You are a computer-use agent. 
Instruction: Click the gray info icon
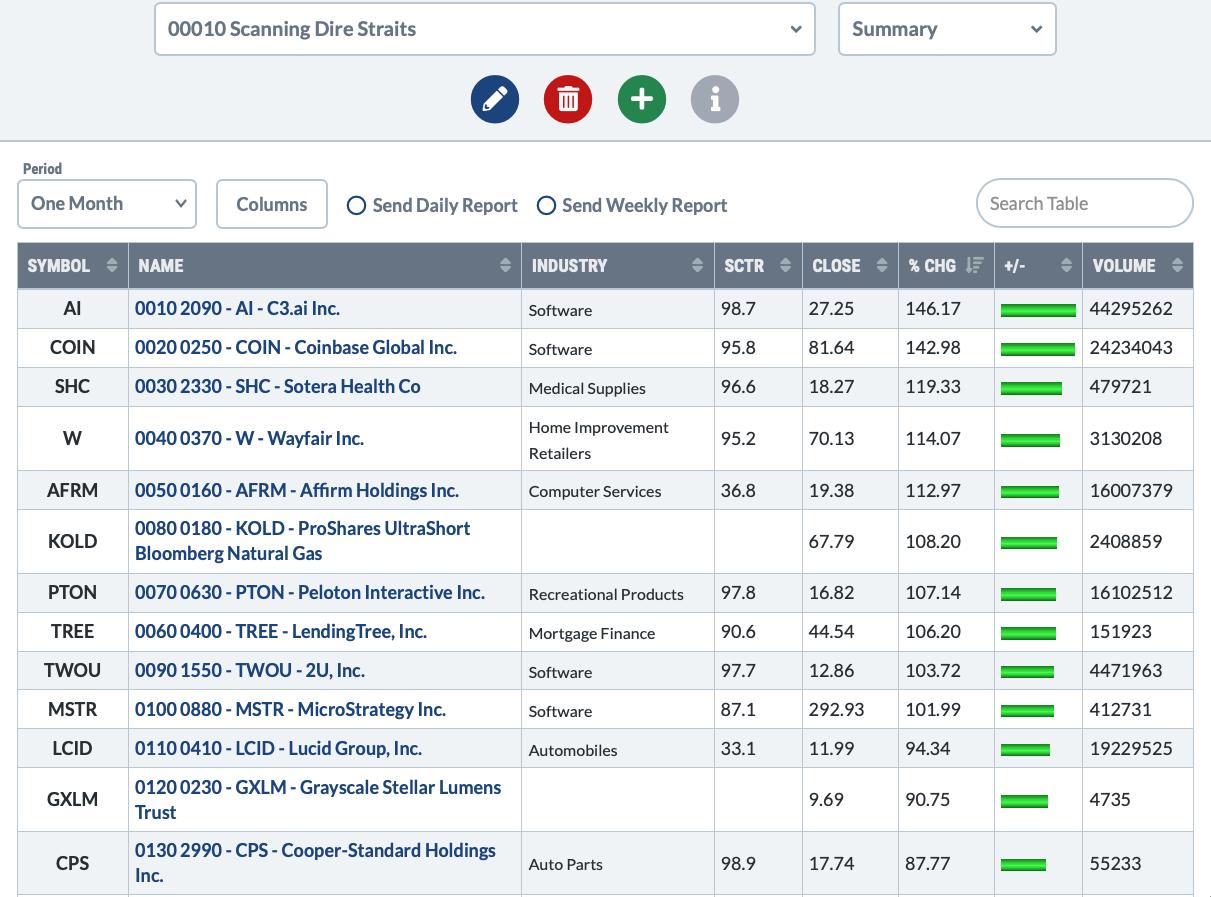coord(715,100)
